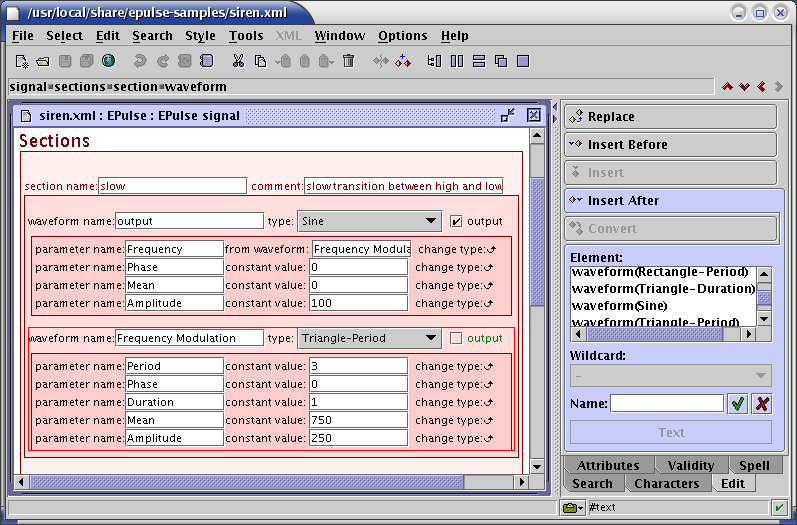
Task: Click the Delete trash can icon
Action: [x=348, y=61]
